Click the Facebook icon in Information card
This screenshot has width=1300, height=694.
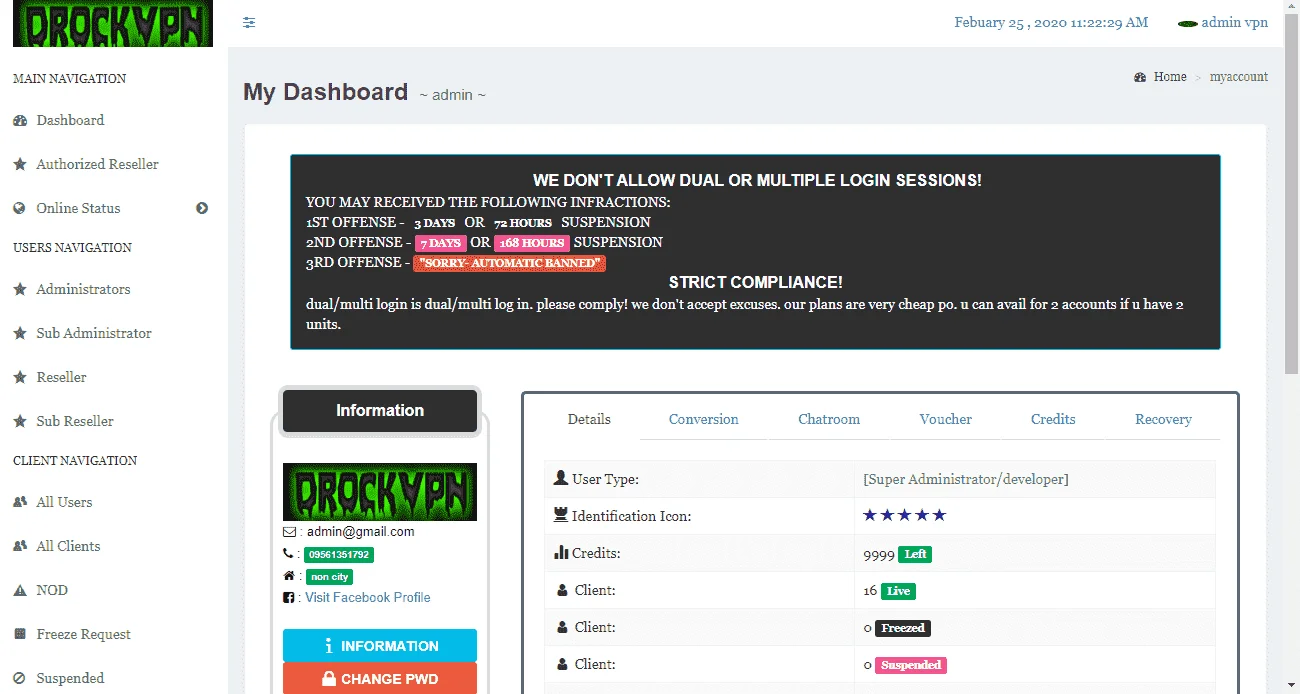[289, 597]
